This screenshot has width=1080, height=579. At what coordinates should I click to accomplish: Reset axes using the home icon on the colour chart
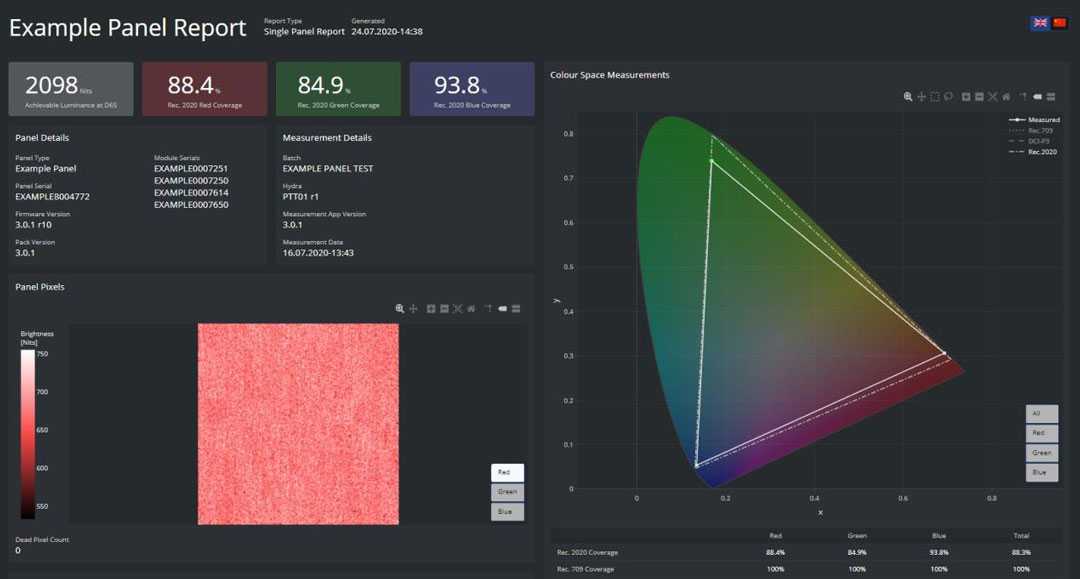point(1006,97)
